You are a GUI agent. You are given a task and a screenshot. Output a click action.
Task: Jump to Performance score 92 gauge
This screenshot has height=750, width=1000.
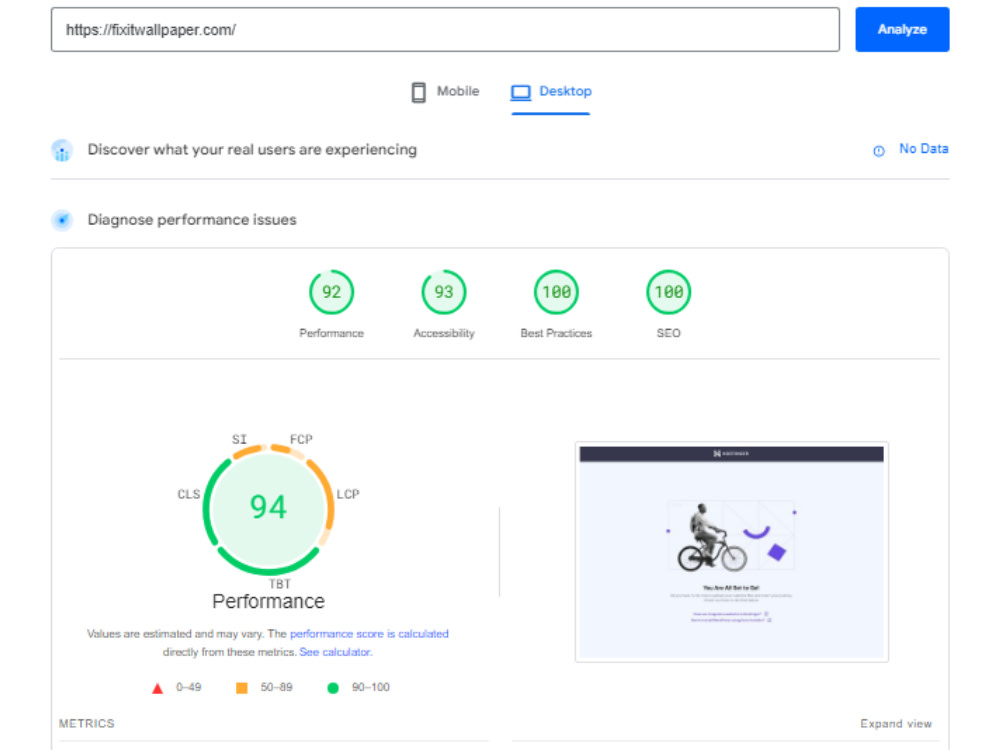click(x=331, y=292)
